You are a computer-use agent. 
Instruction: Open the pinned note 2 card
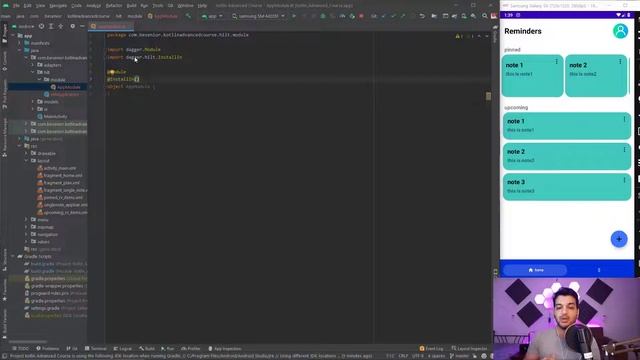pyautogui.click(x=596, y=76)
